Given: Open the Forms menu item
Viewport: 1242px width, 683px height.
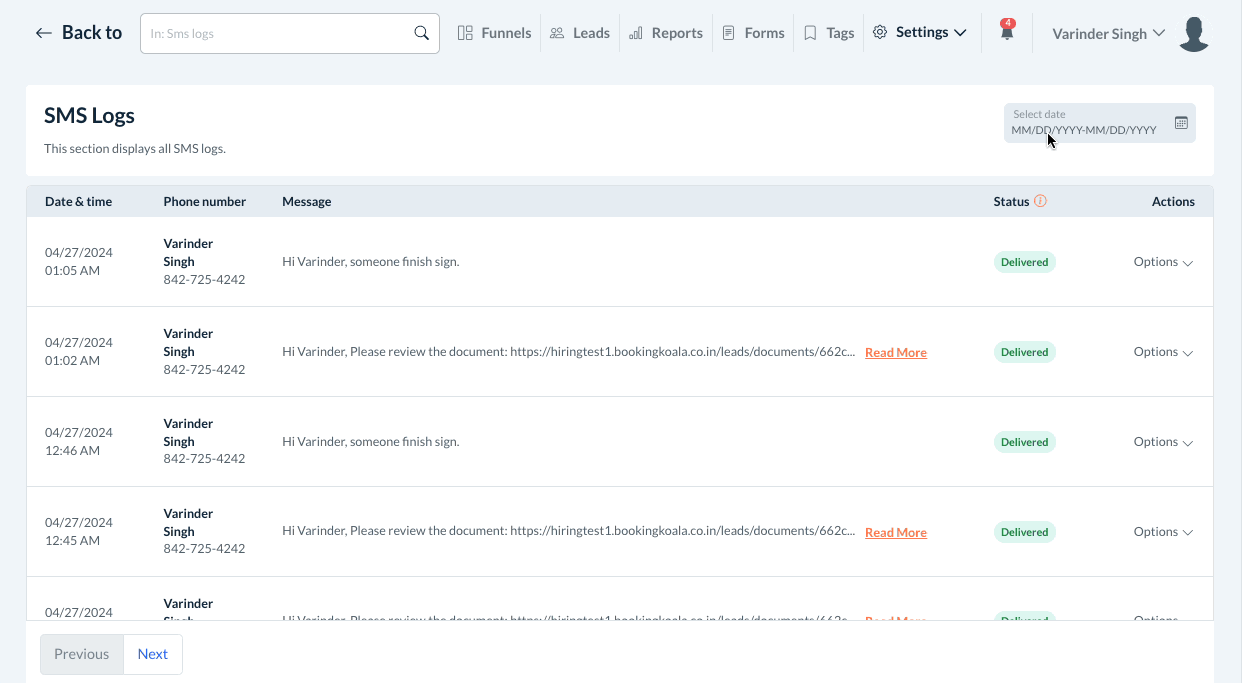Looking at the screenshot, I should pos(753,33).
